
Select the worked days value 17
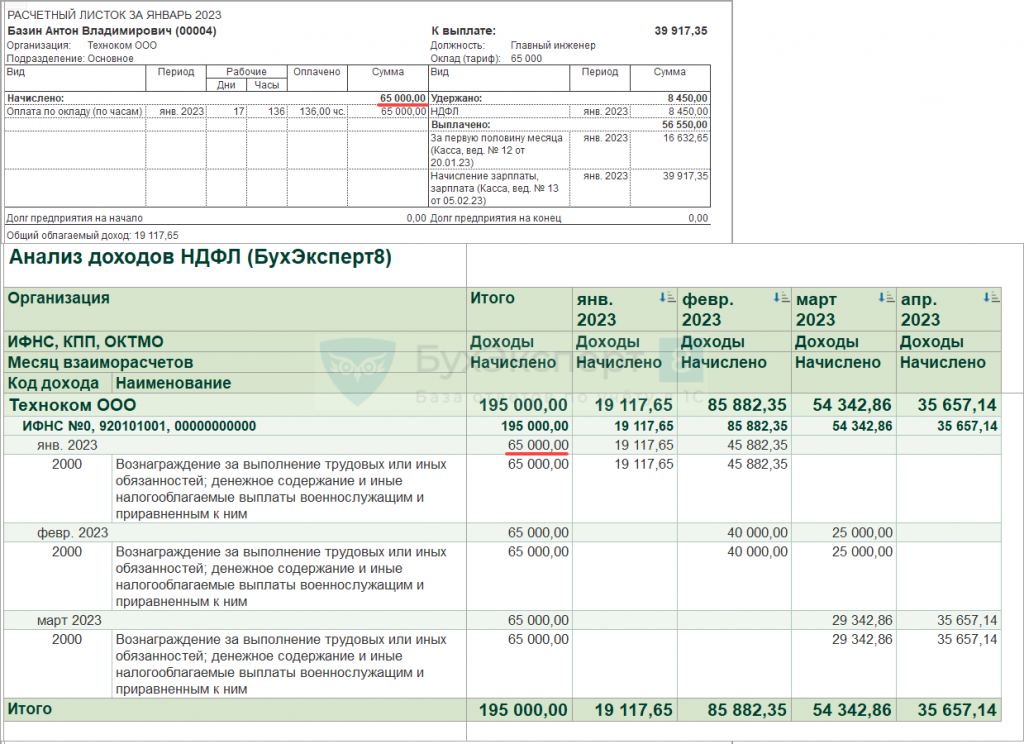tap(238, 112)
